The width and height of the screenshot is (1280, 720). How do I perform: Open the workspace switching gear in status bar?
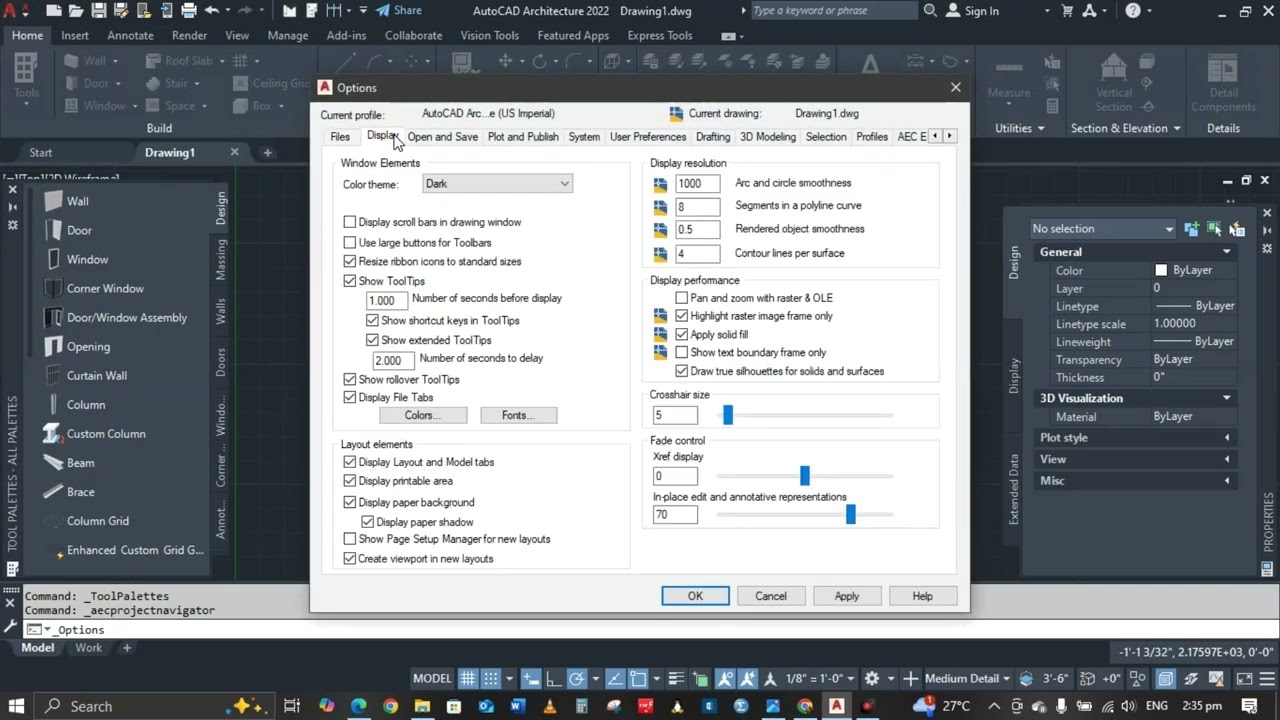pos(872,678)
